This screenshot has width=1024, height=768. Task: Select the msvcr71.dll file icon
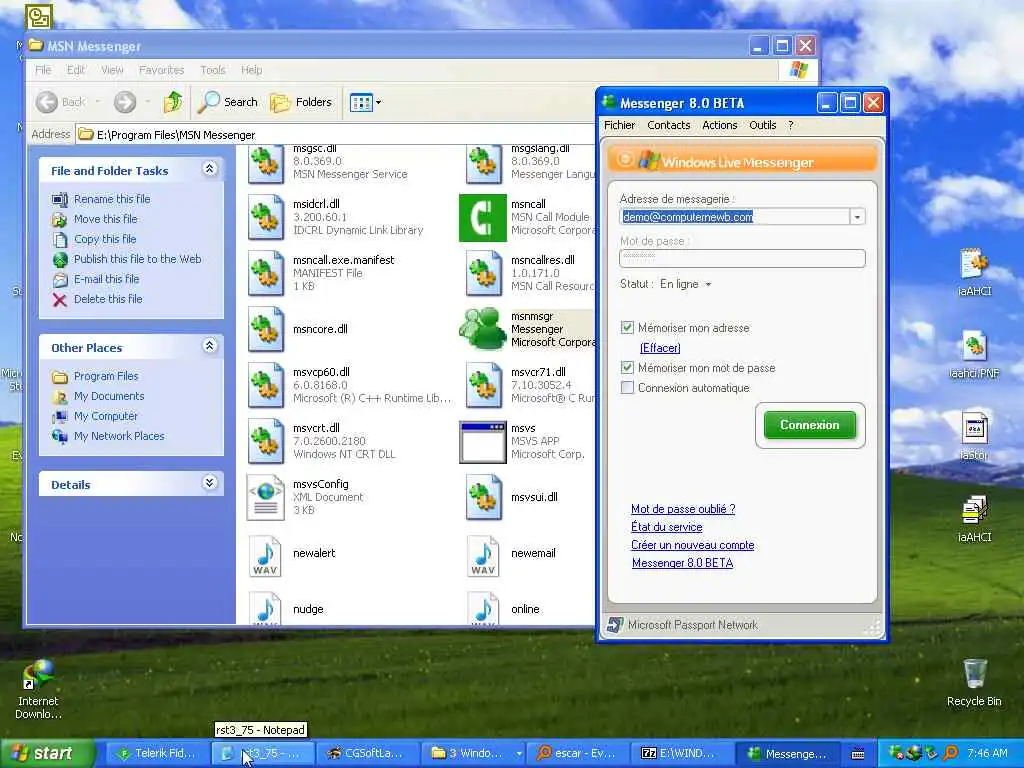tap(483, 385)
